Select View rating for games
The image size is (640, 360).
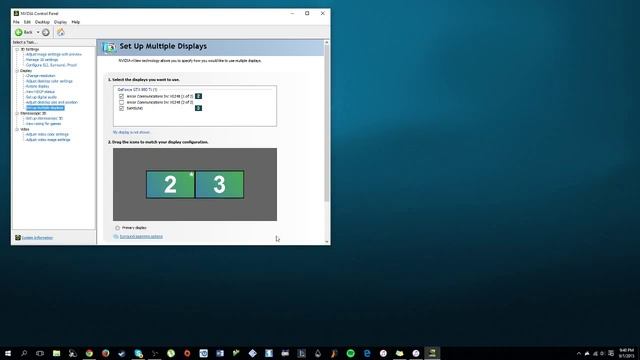click(x=43, y=124)
